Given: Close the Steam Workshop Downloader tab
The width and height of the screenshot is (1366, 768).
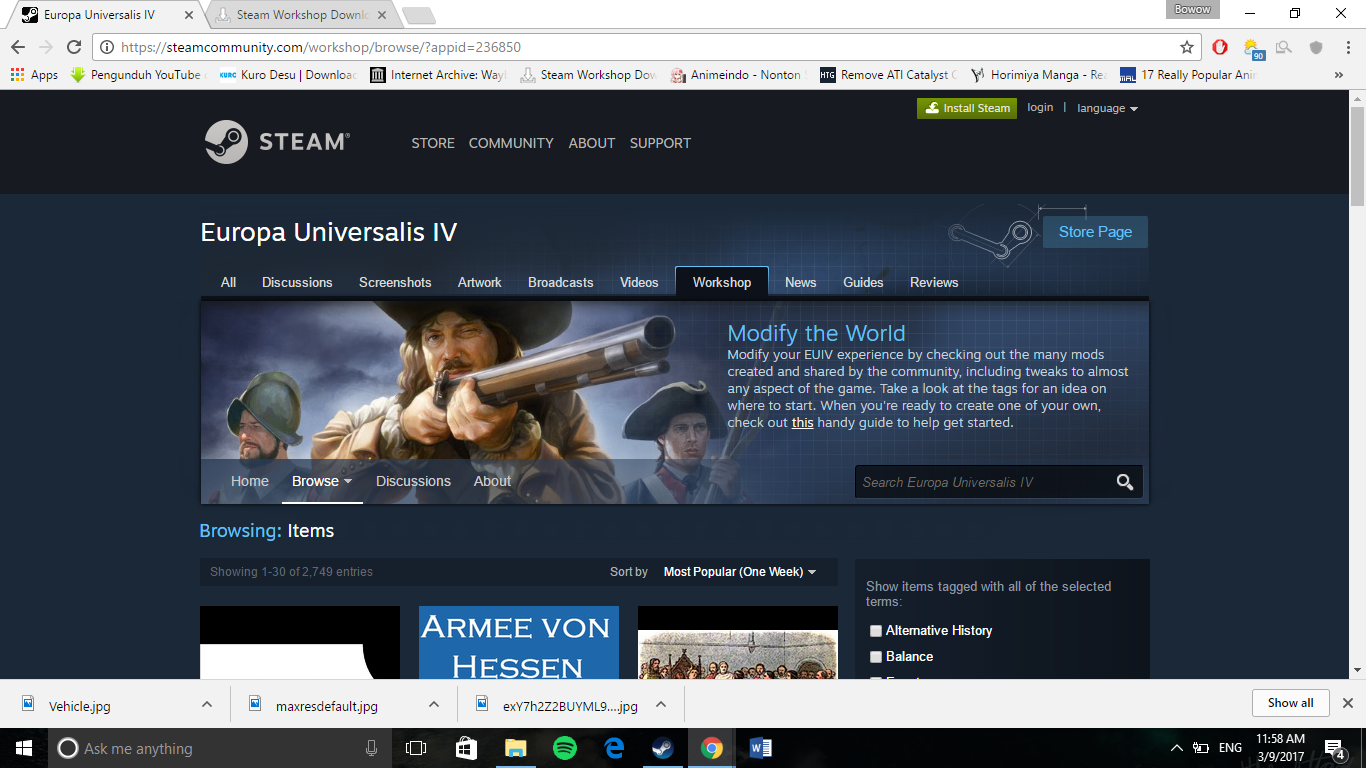Looking at the screenshot, I should [382, 15].
